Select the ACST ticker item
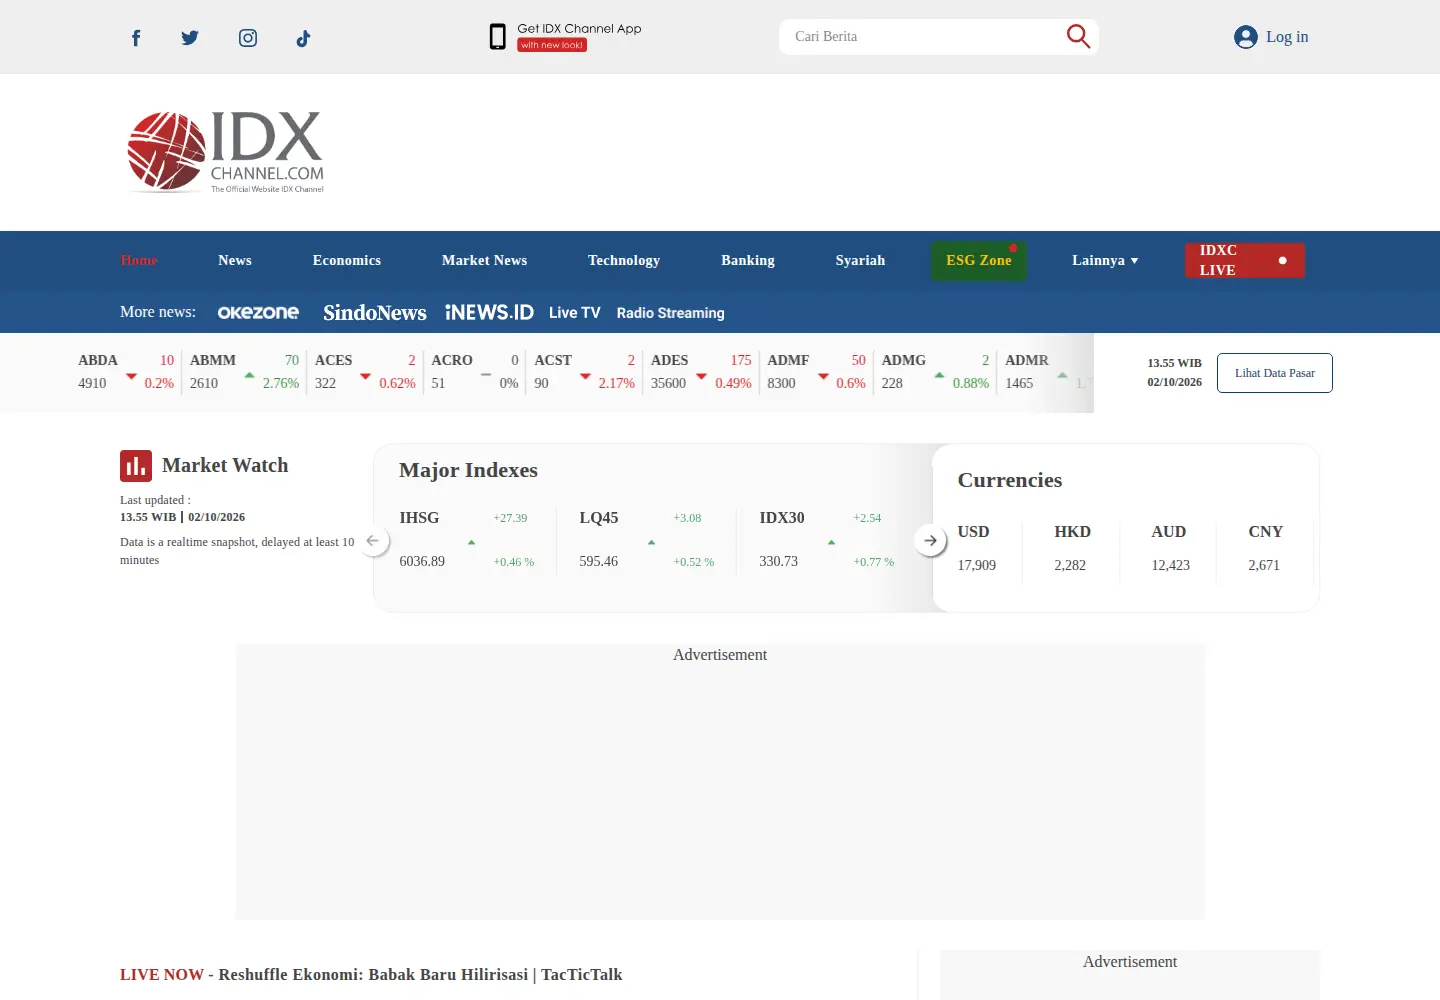Viewport: 1440px width, 1000px height. tap(585, 372)
